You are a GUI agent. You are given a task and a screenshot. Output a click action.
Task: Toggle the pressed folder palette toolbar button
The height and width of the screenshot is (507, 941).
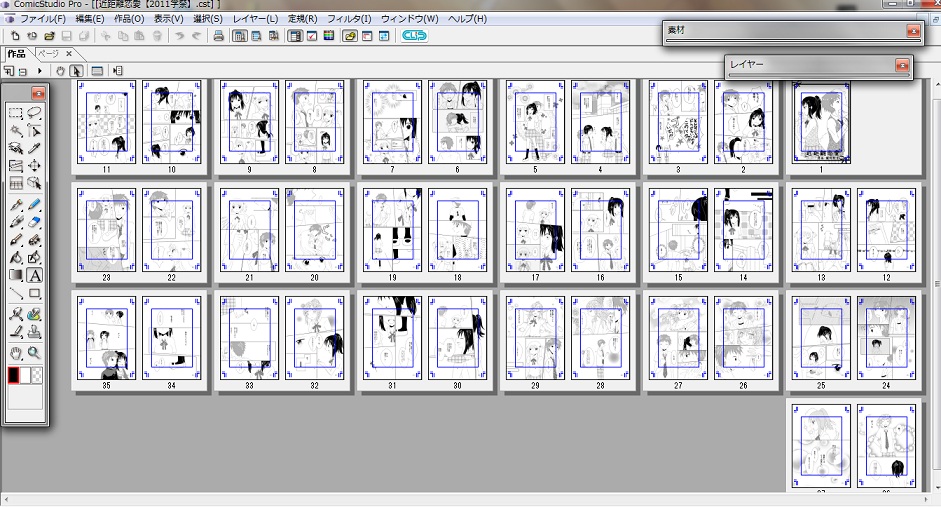(x=350, y=36)
